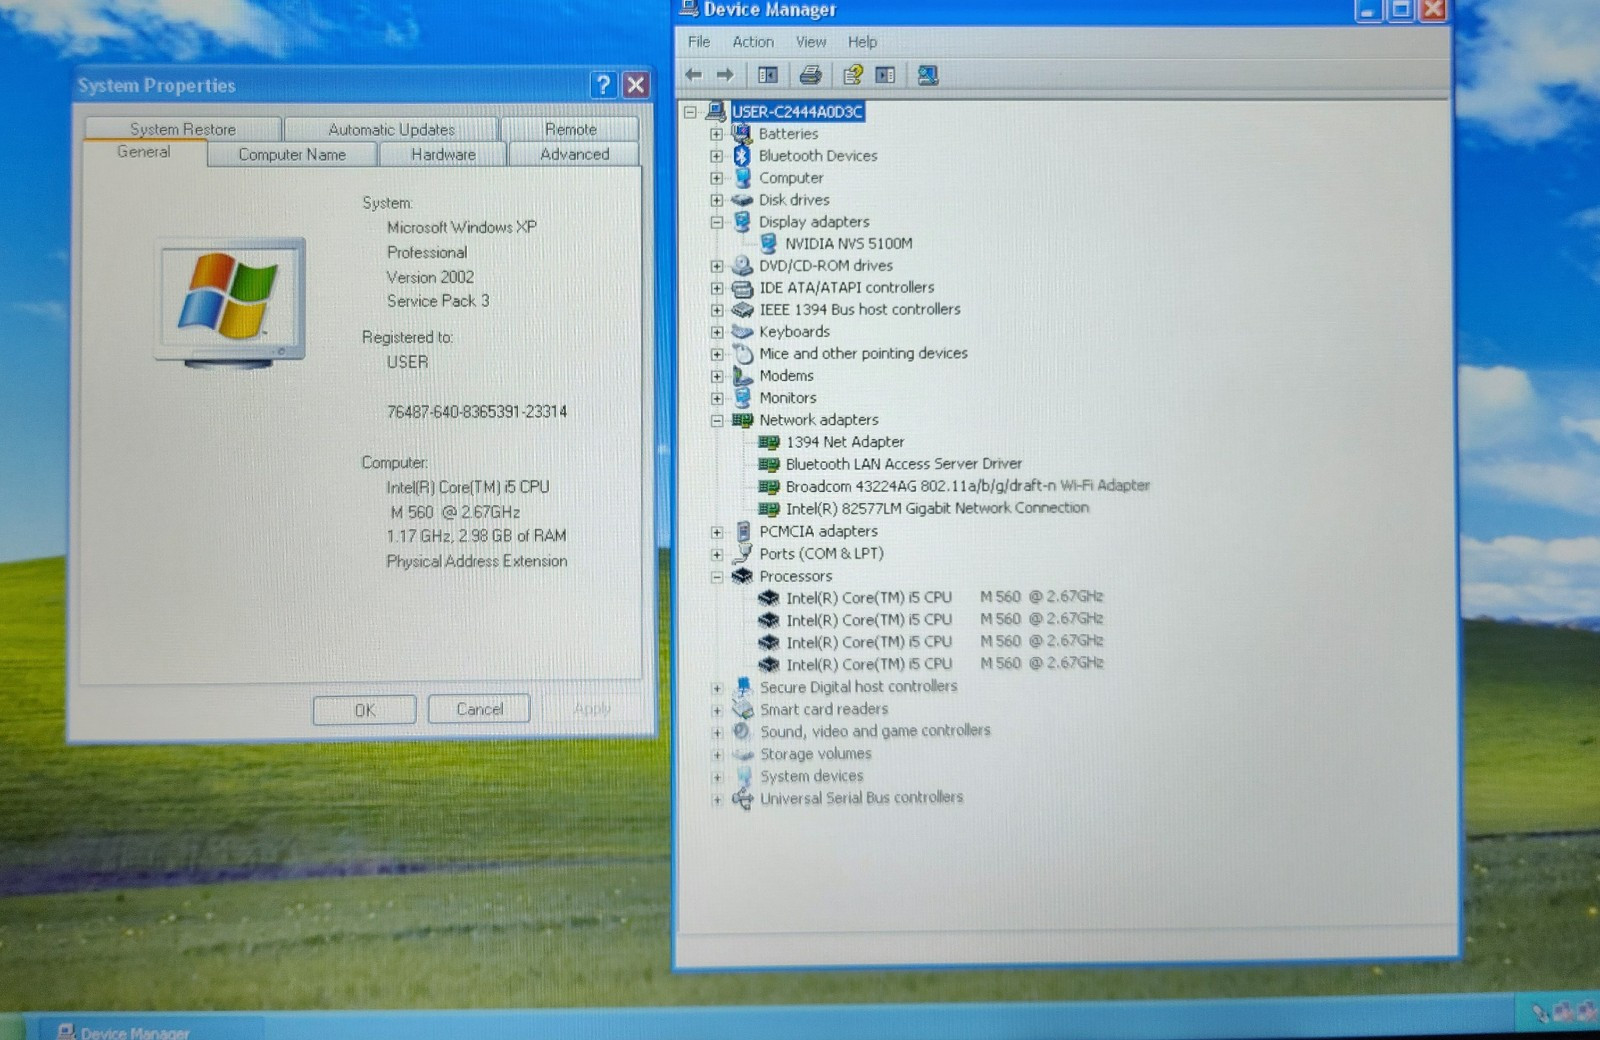
Task: Click the Disk drives icon
Action: [742, 200]
